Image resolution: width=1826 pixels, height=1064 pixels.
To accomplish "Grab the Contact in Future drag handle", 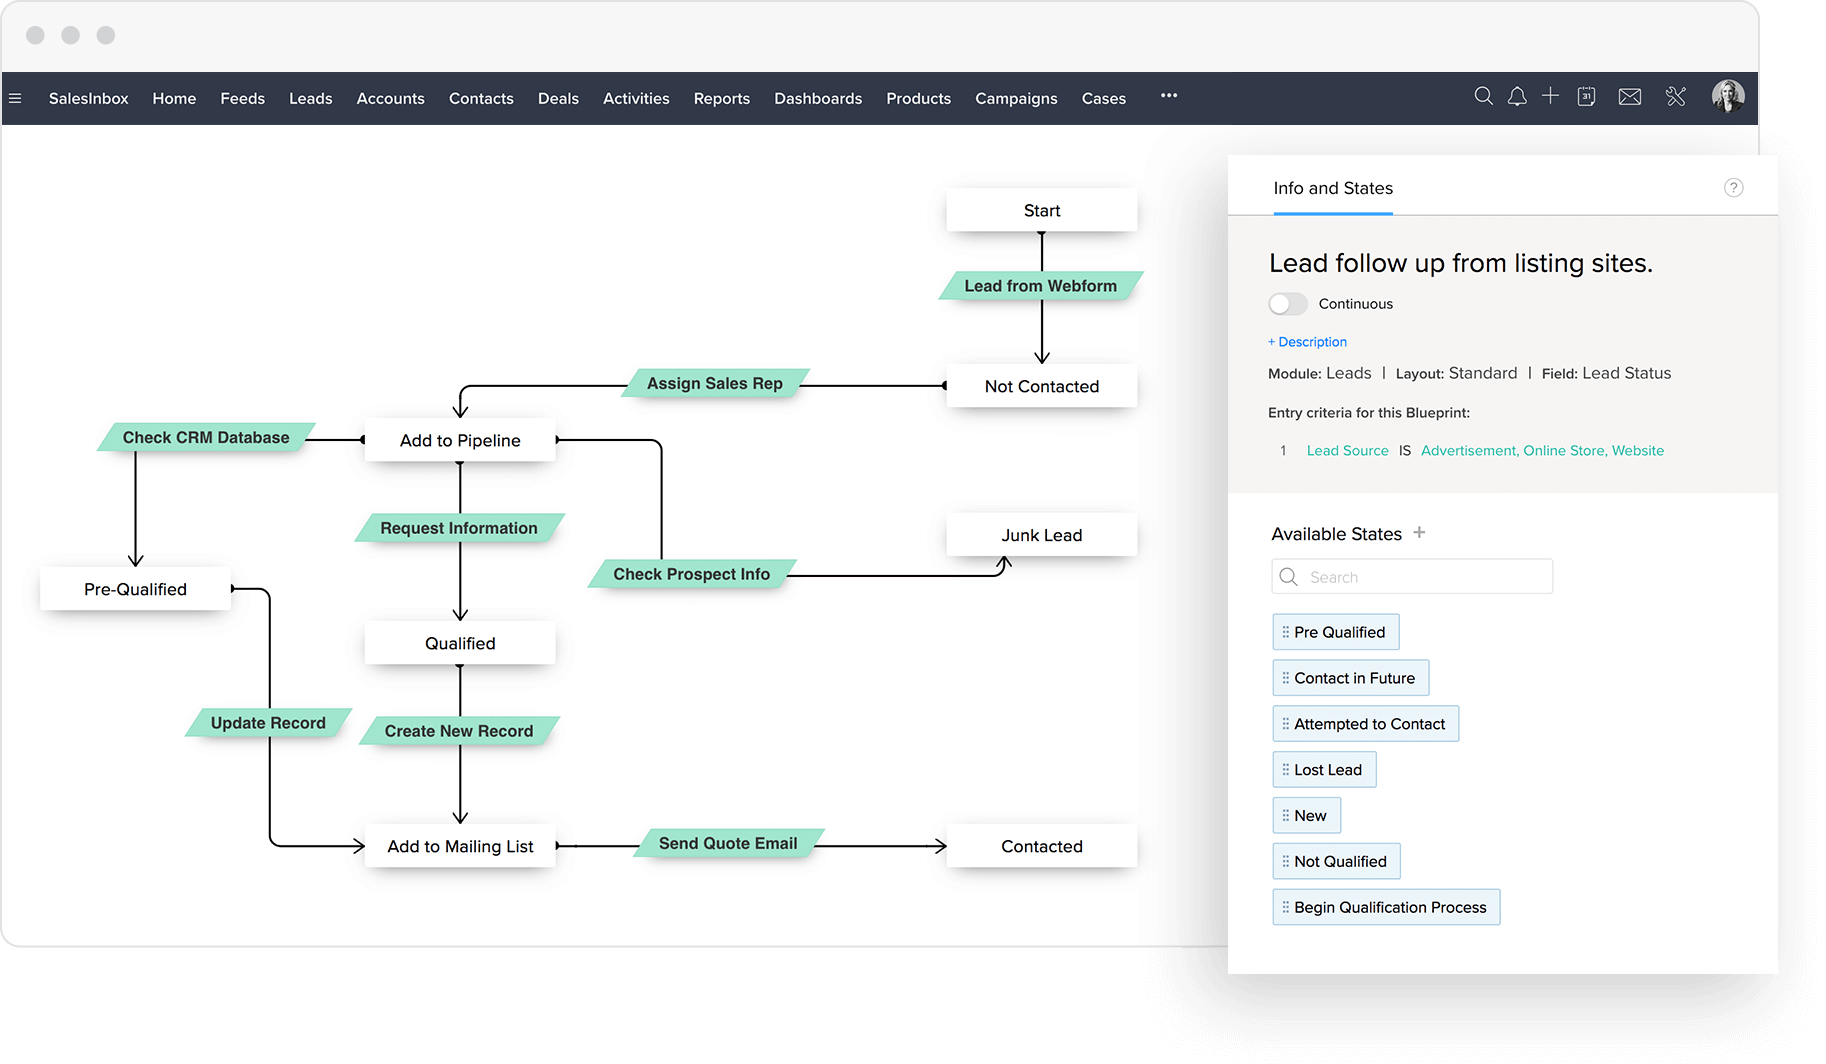I will [x=1285, y=678].
